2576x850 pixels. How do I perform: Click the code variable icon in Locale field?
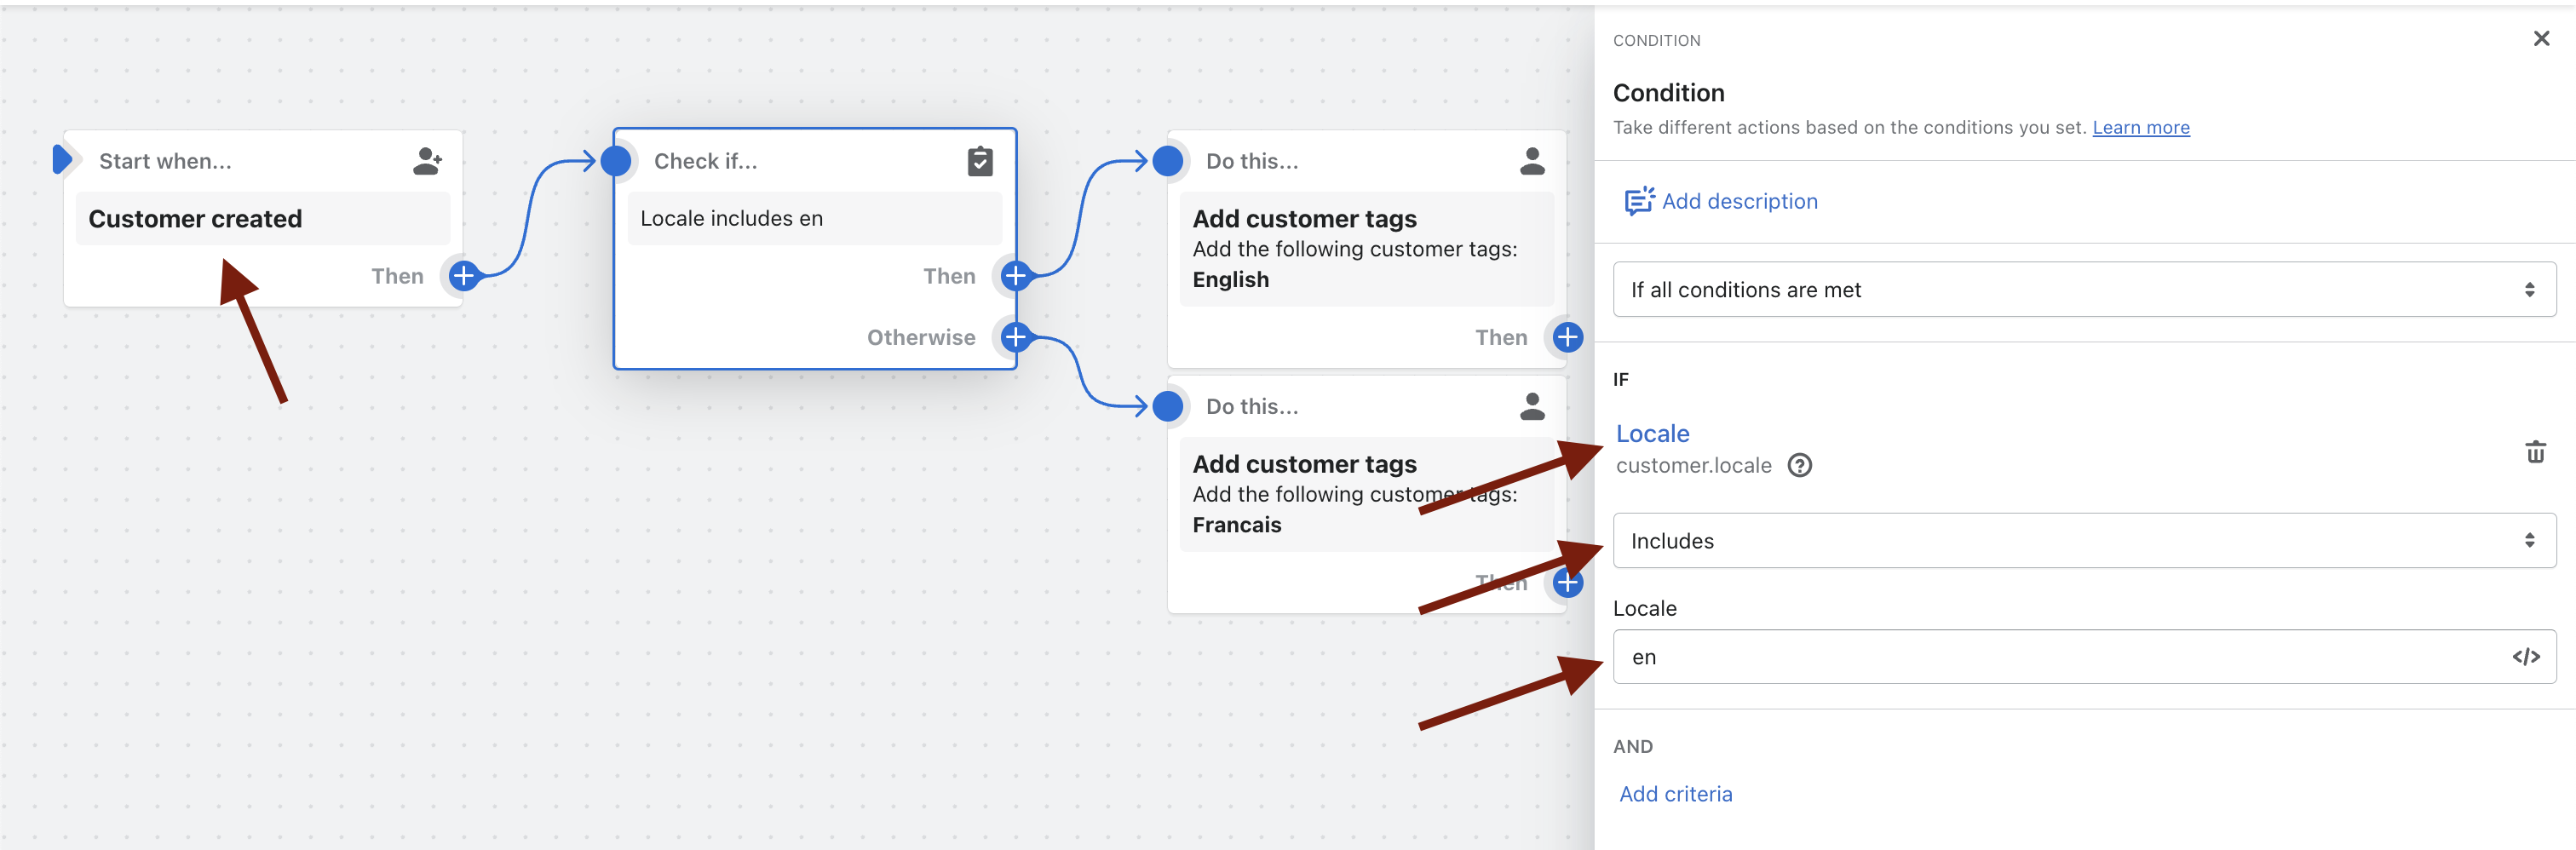tap(2525, 657)
